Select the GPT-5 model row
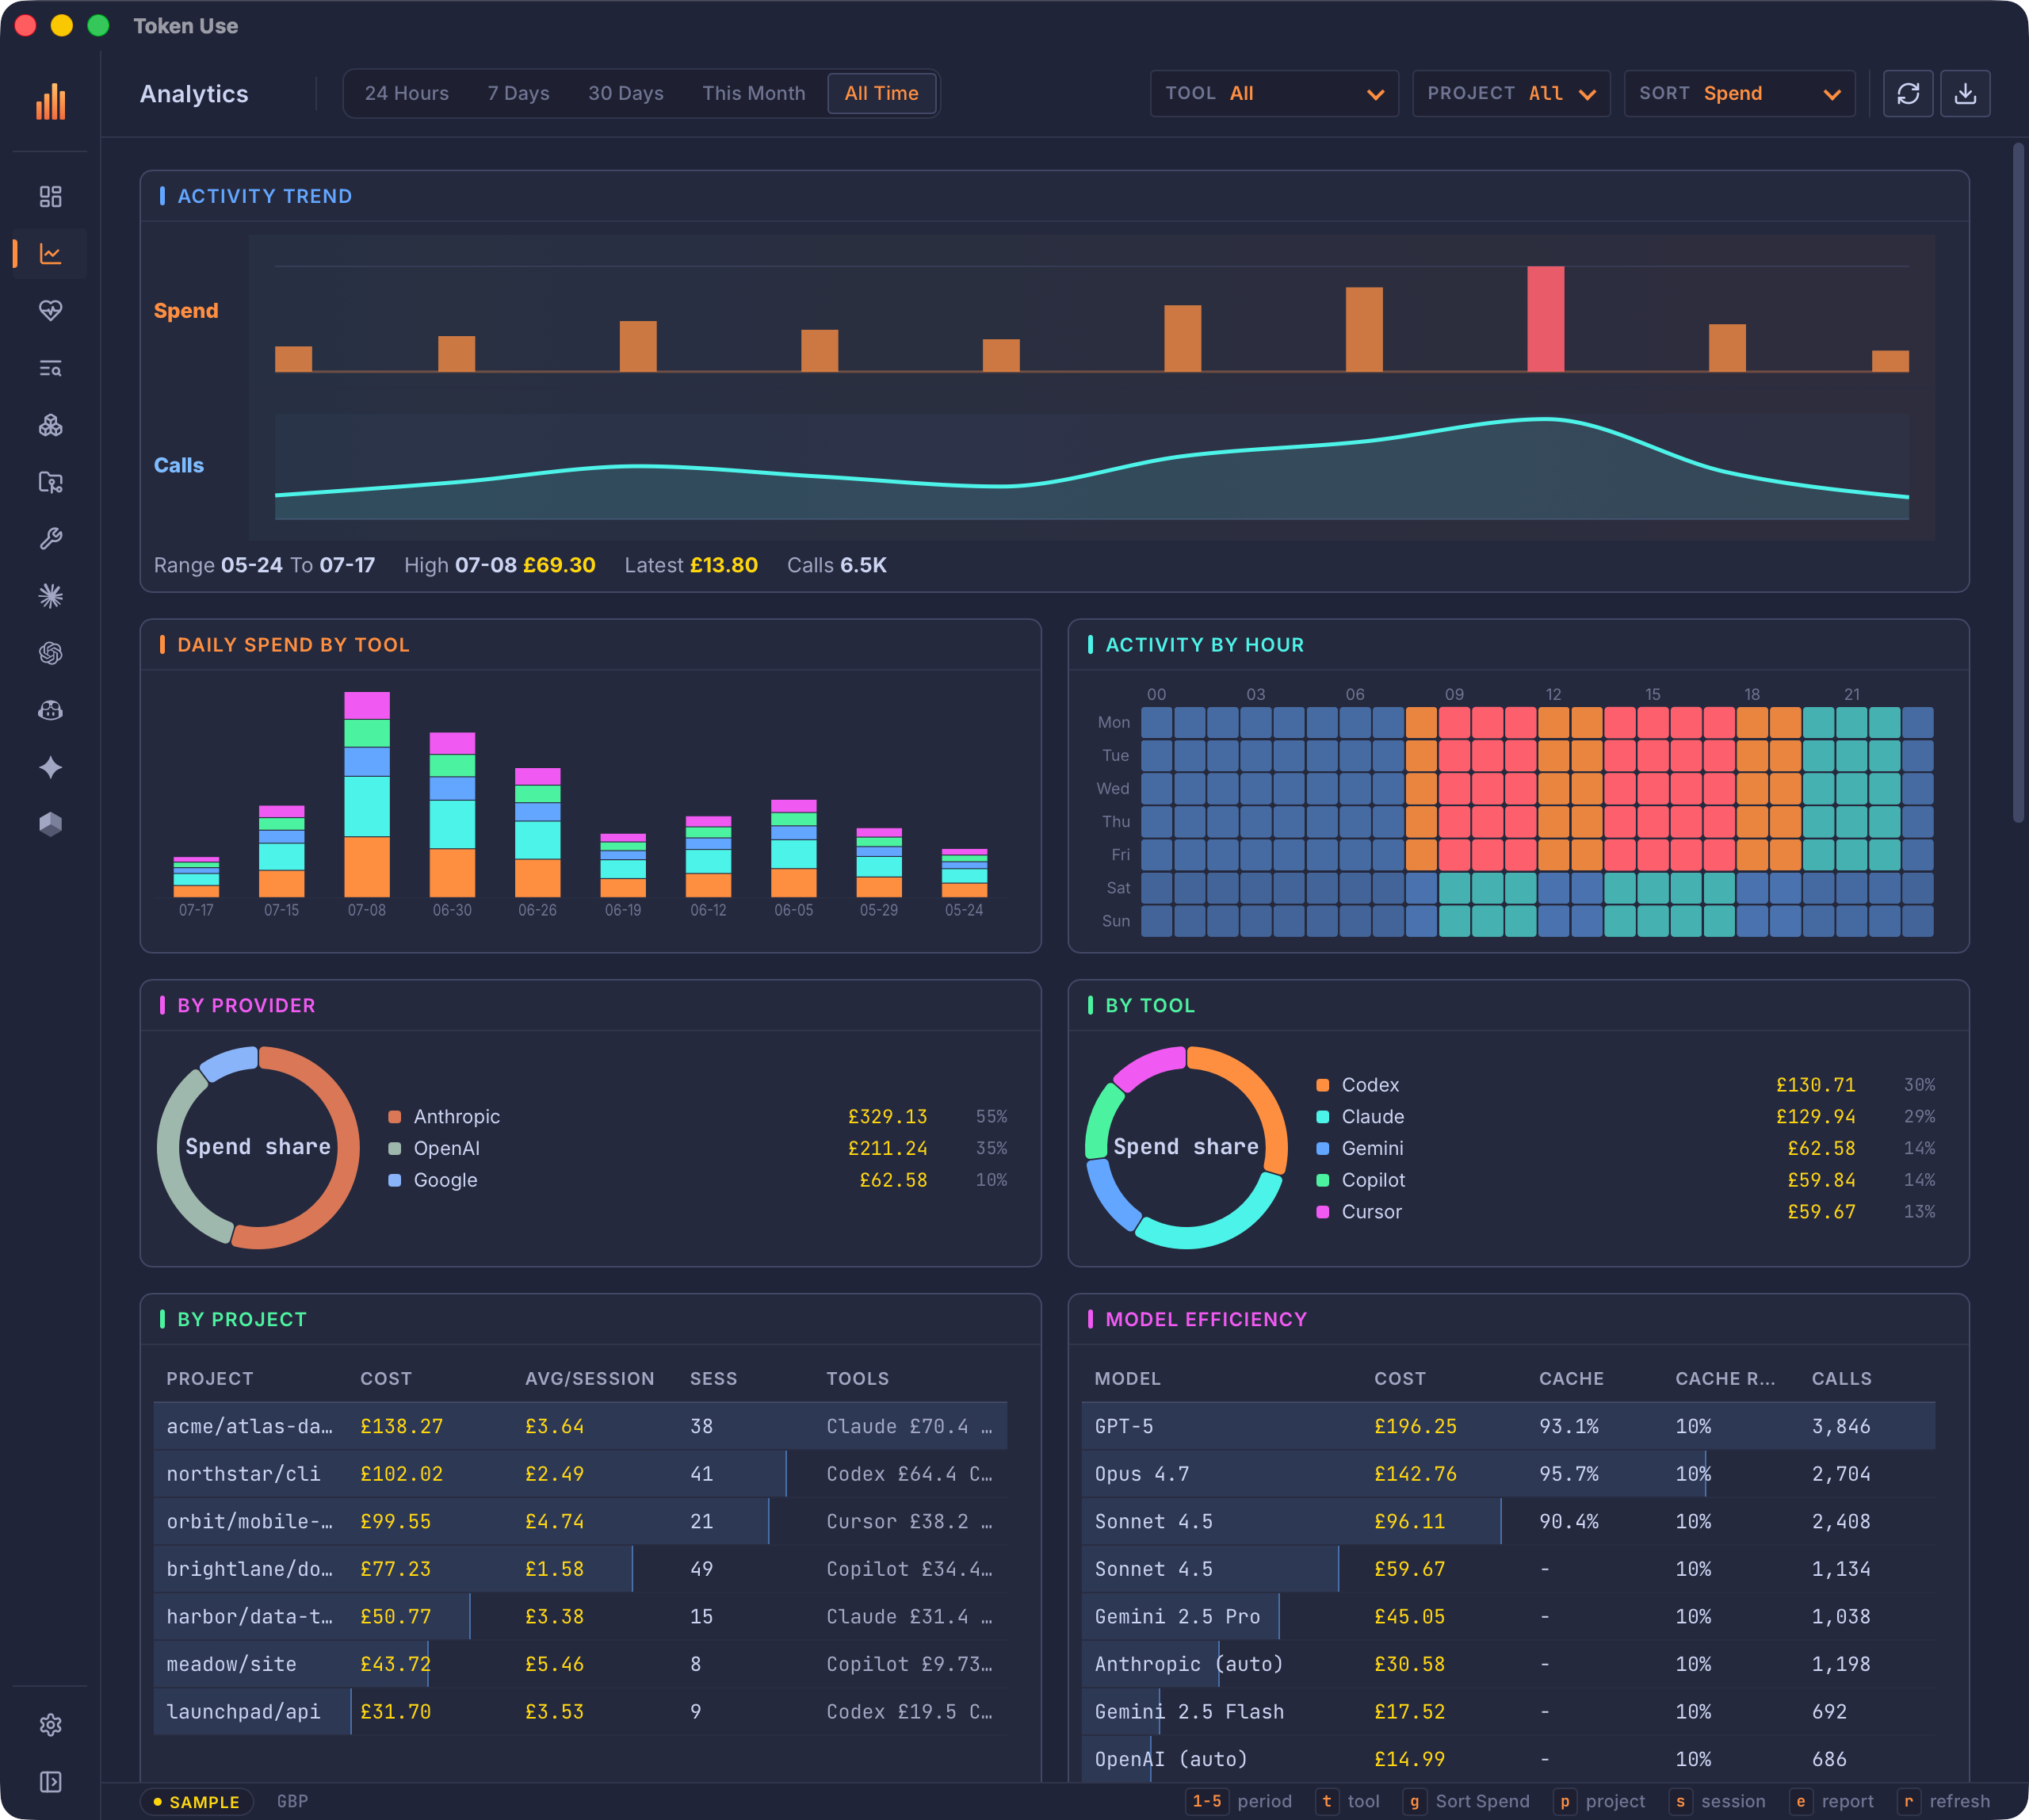The width and height of the screenshot is (2029, 1820). [x=1508, y=1426]
